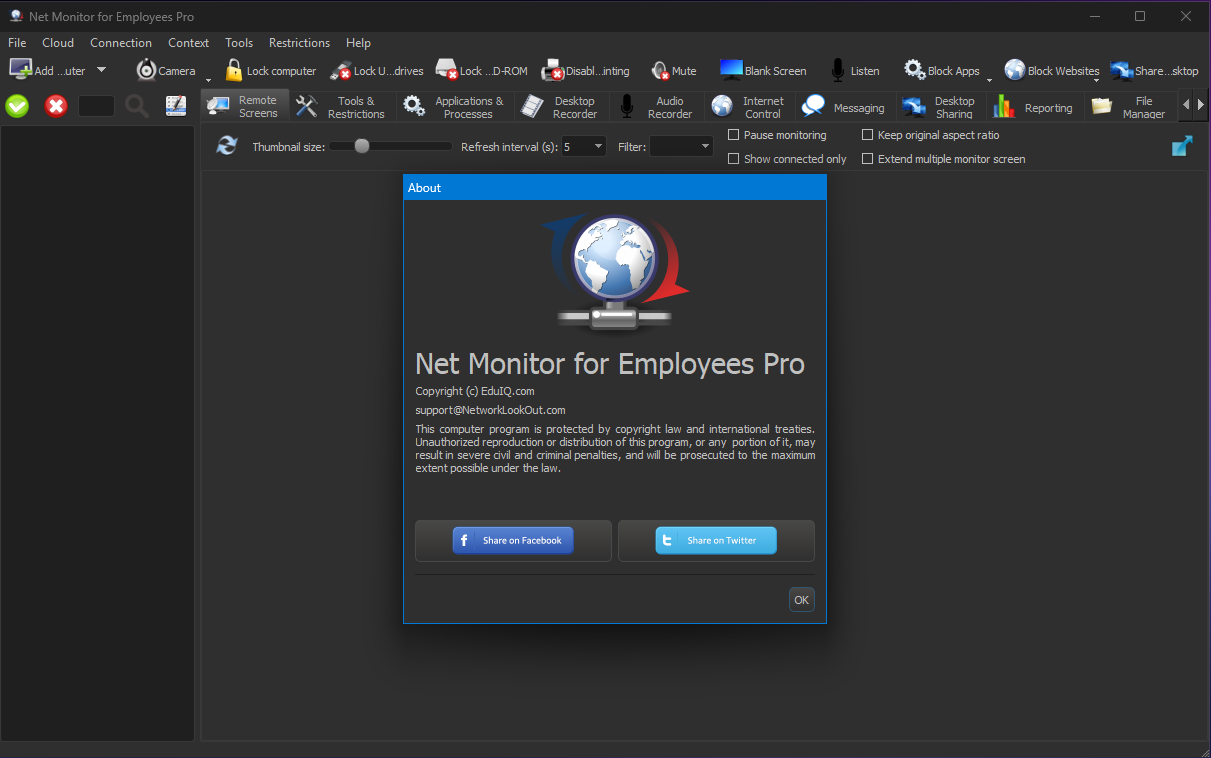Open the Tools menu
Image resolution: width=1211 pixels, height=758 pixels.
(239, 43)
